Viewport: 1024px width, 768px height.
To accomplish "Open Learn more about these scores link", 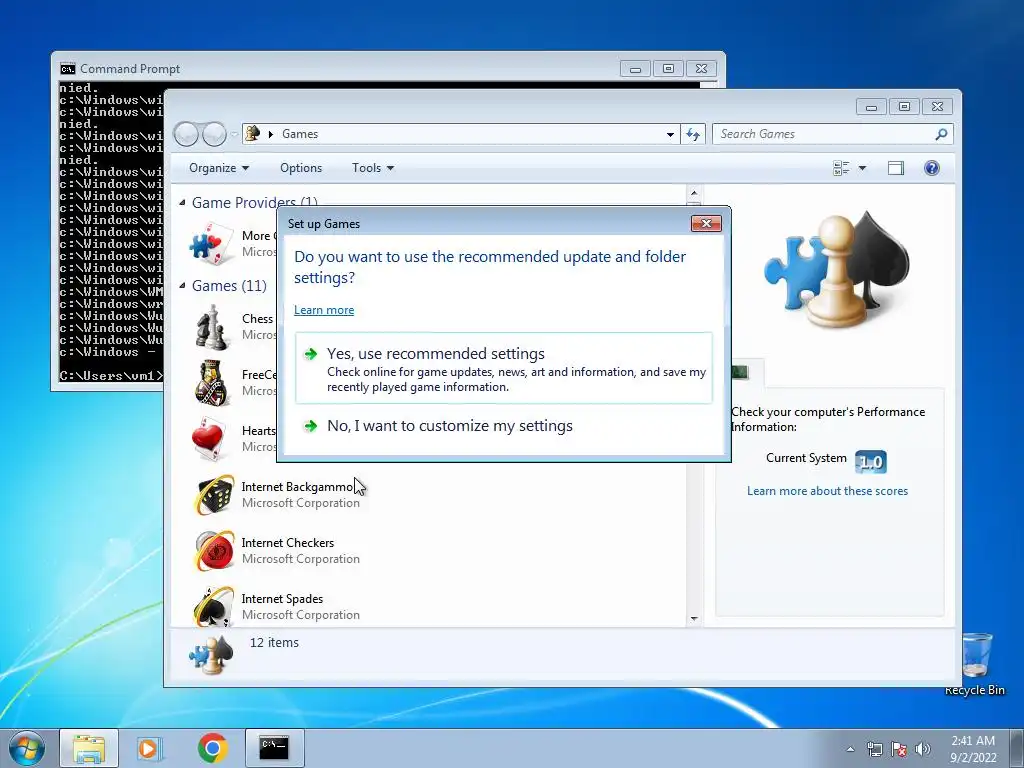I will coord(827,491).
